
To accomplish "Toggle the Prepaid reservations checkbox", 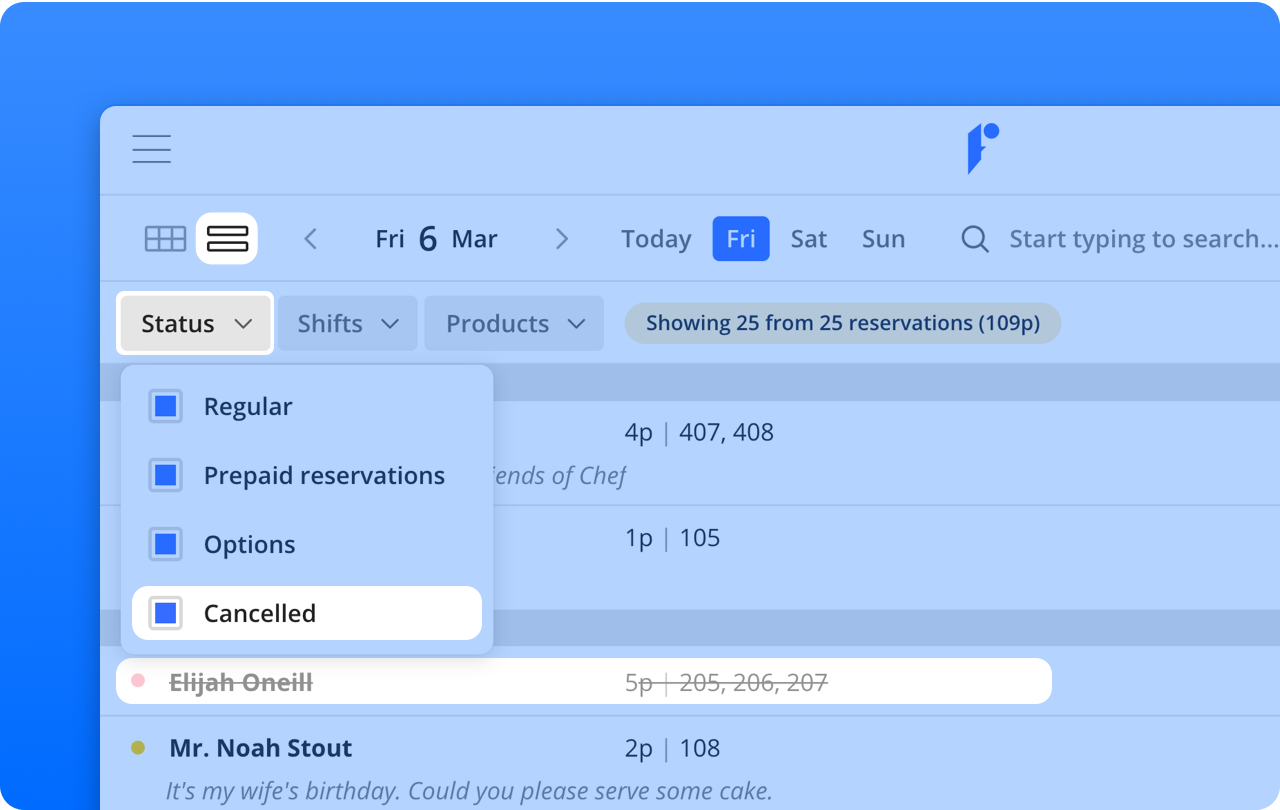I will point(166,476).
